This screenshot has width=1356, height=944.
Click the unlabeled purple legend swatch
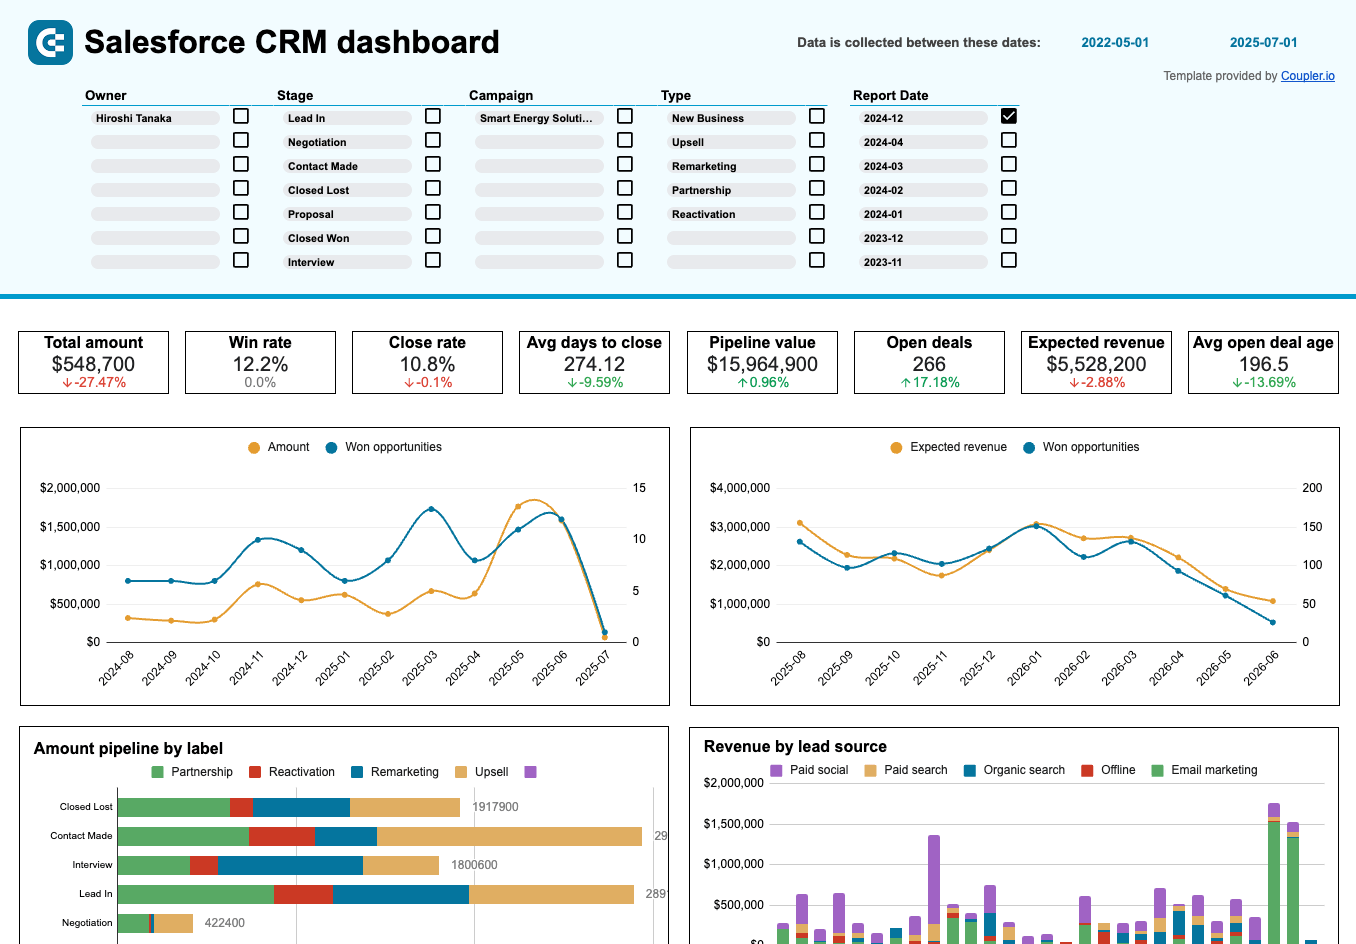click(531, 772)
